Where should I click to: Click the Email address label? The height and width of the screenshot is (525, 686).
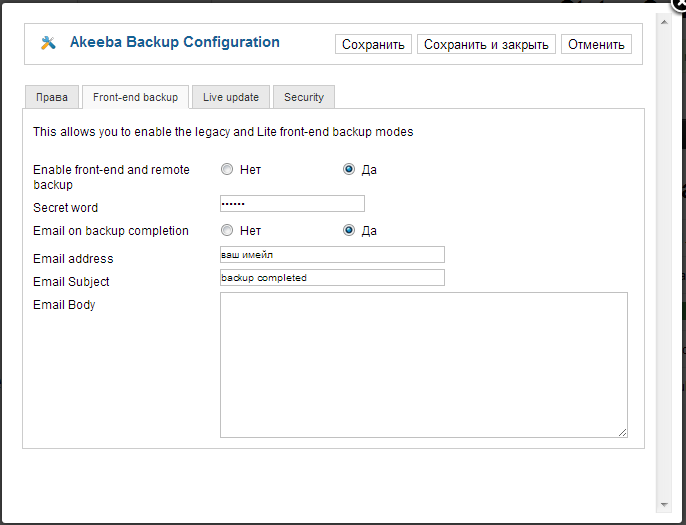click(73, 259)
